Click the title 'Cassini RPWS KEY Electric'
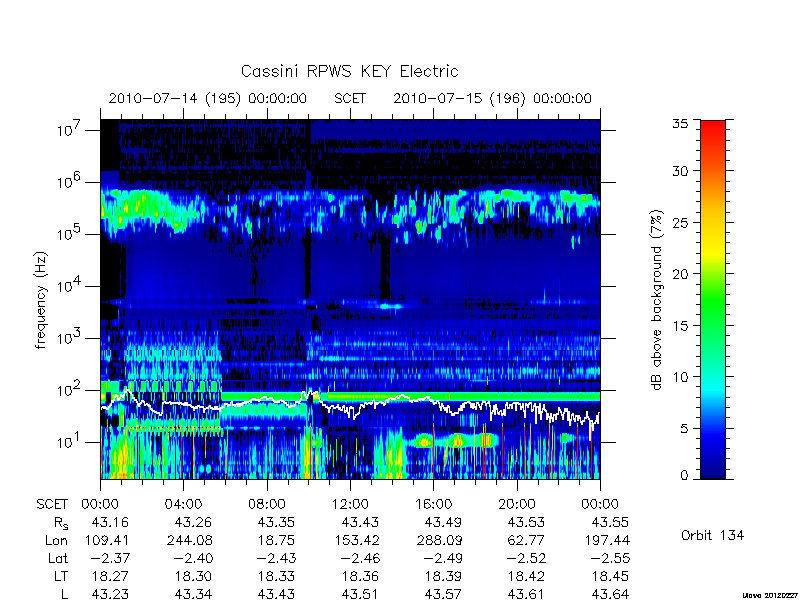This screenshot has width=800, height=600. (349, 71)
